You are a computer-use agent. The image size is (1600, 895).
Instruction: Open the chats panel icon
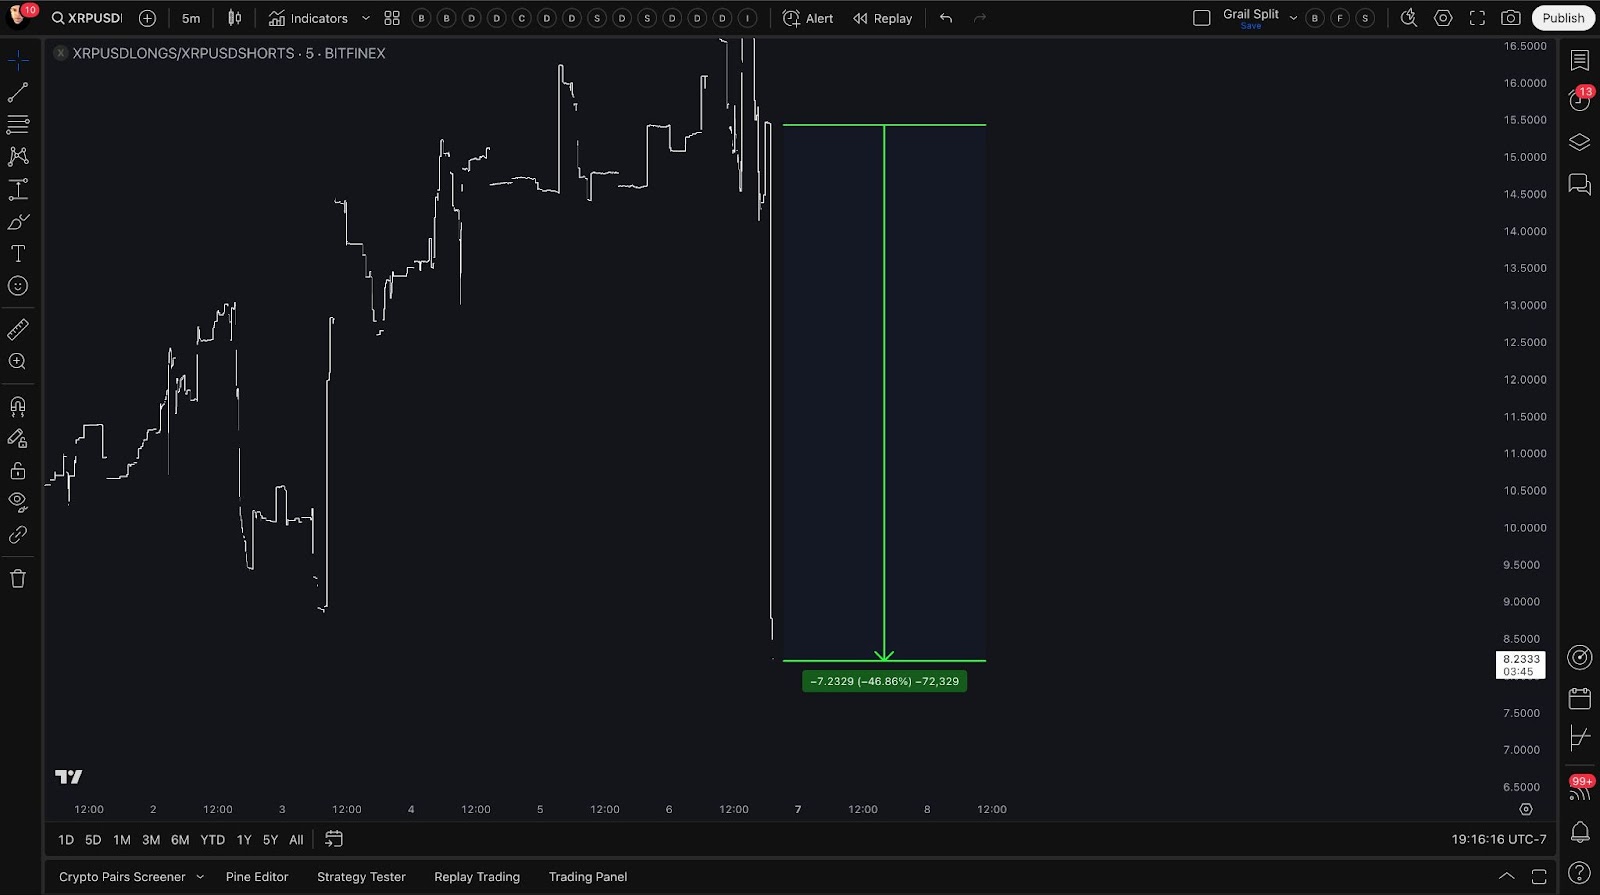coord(1580,184)
